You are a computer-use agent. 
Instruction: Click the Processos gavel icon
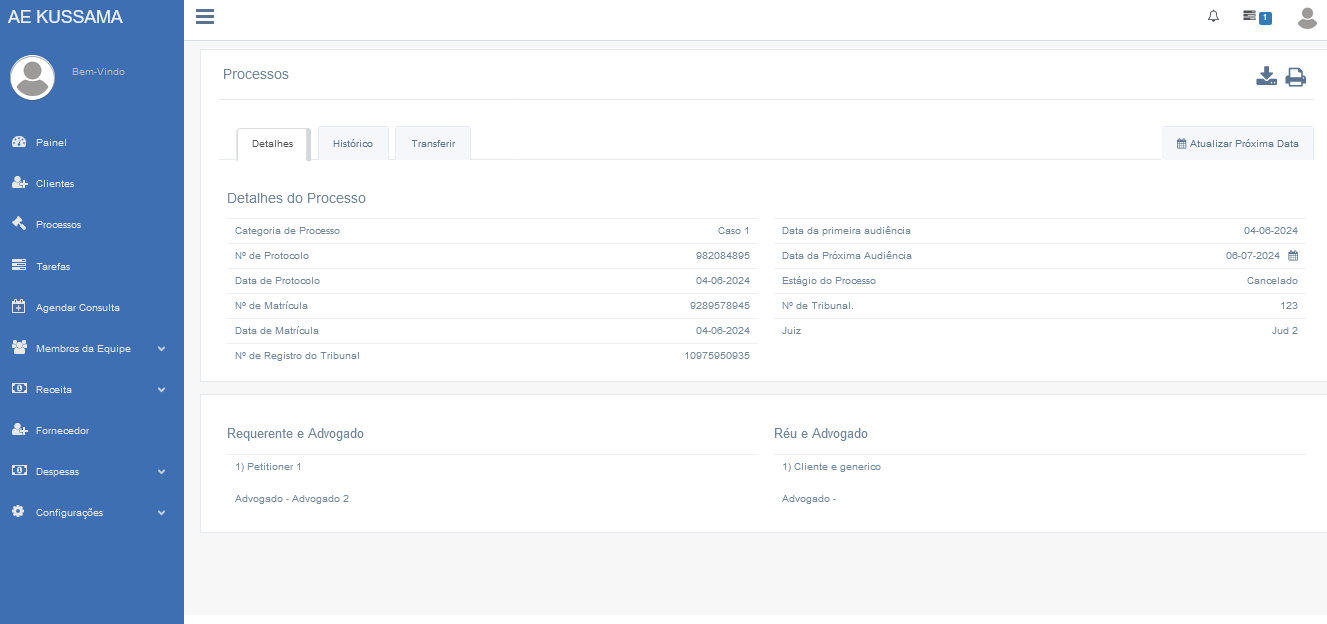[19, 224]
